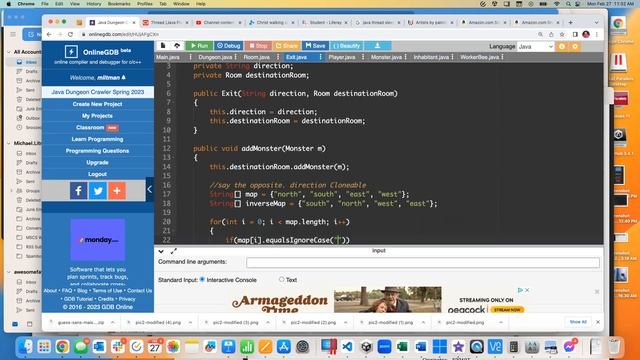Start the Debug session
Screen dimensions: 640x360
229,46
